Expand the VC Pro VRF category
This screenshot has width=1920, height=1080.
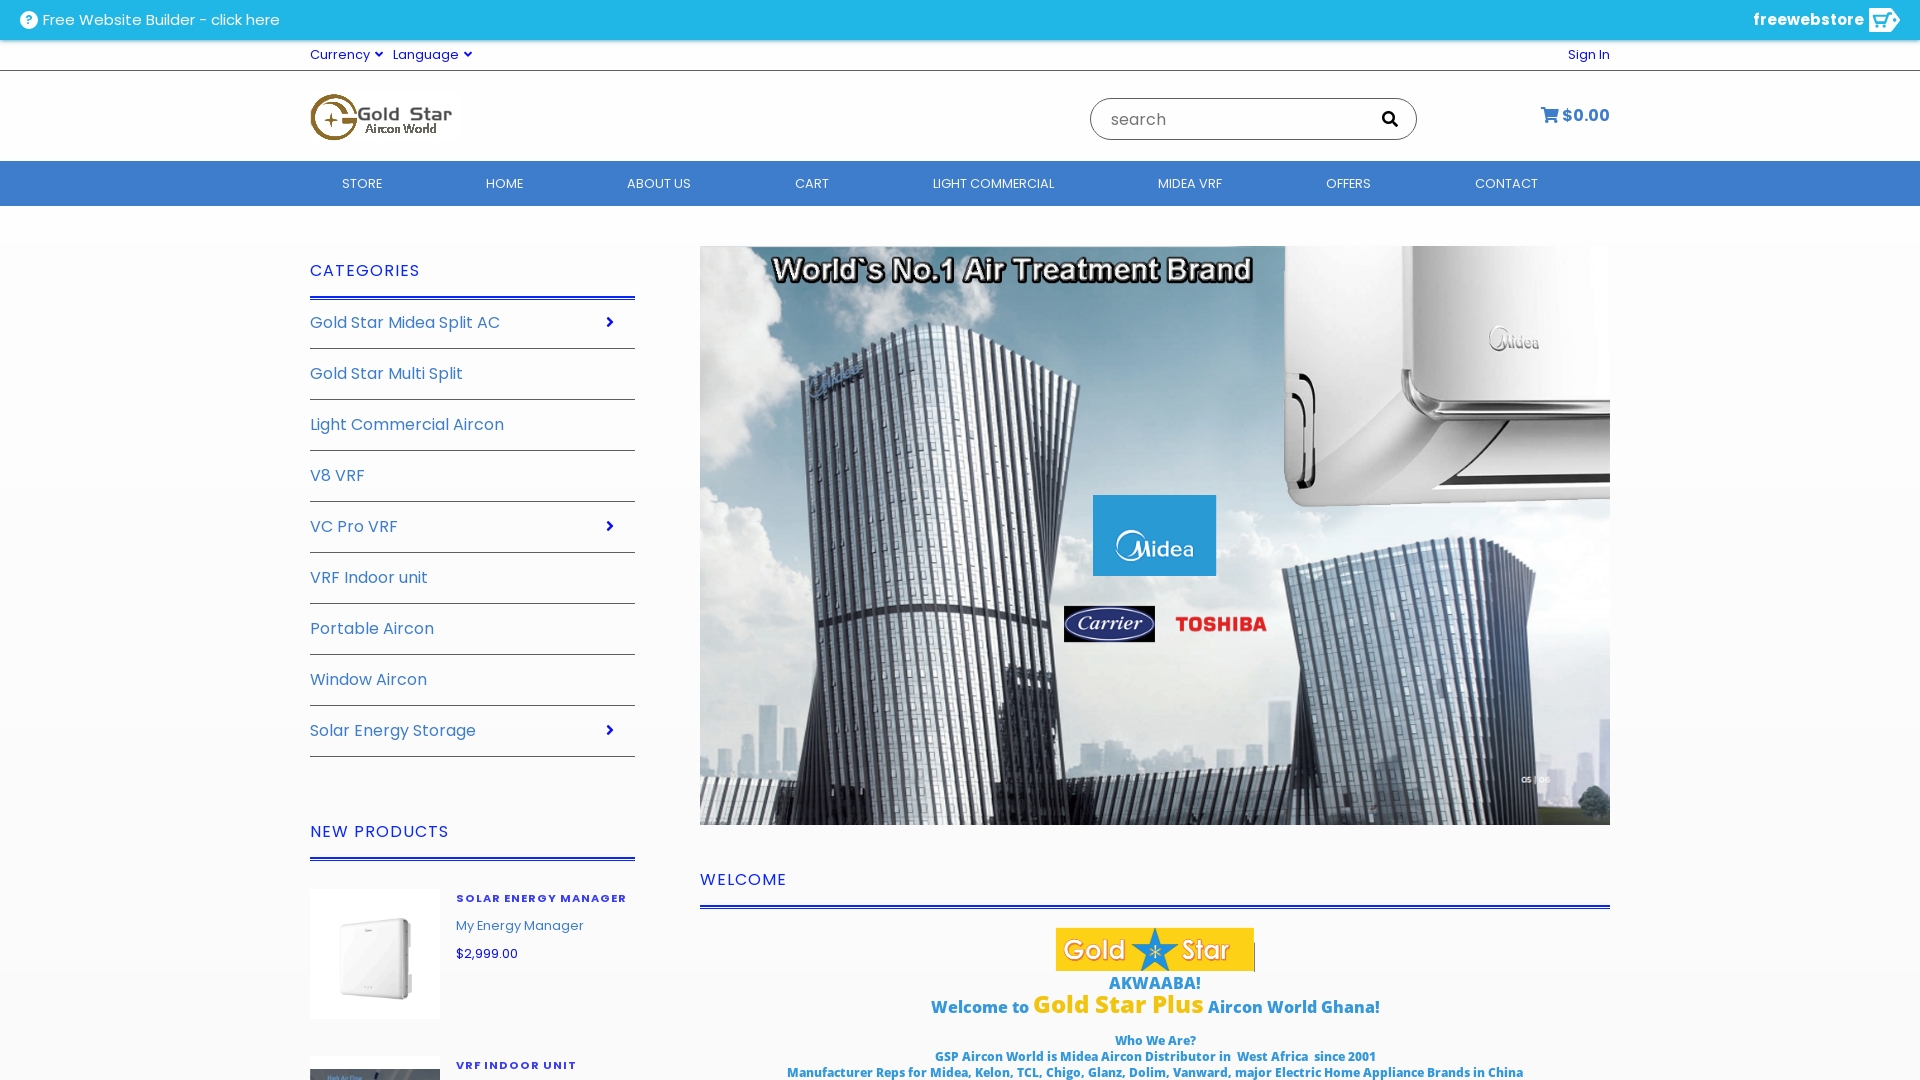click(609, 526)
